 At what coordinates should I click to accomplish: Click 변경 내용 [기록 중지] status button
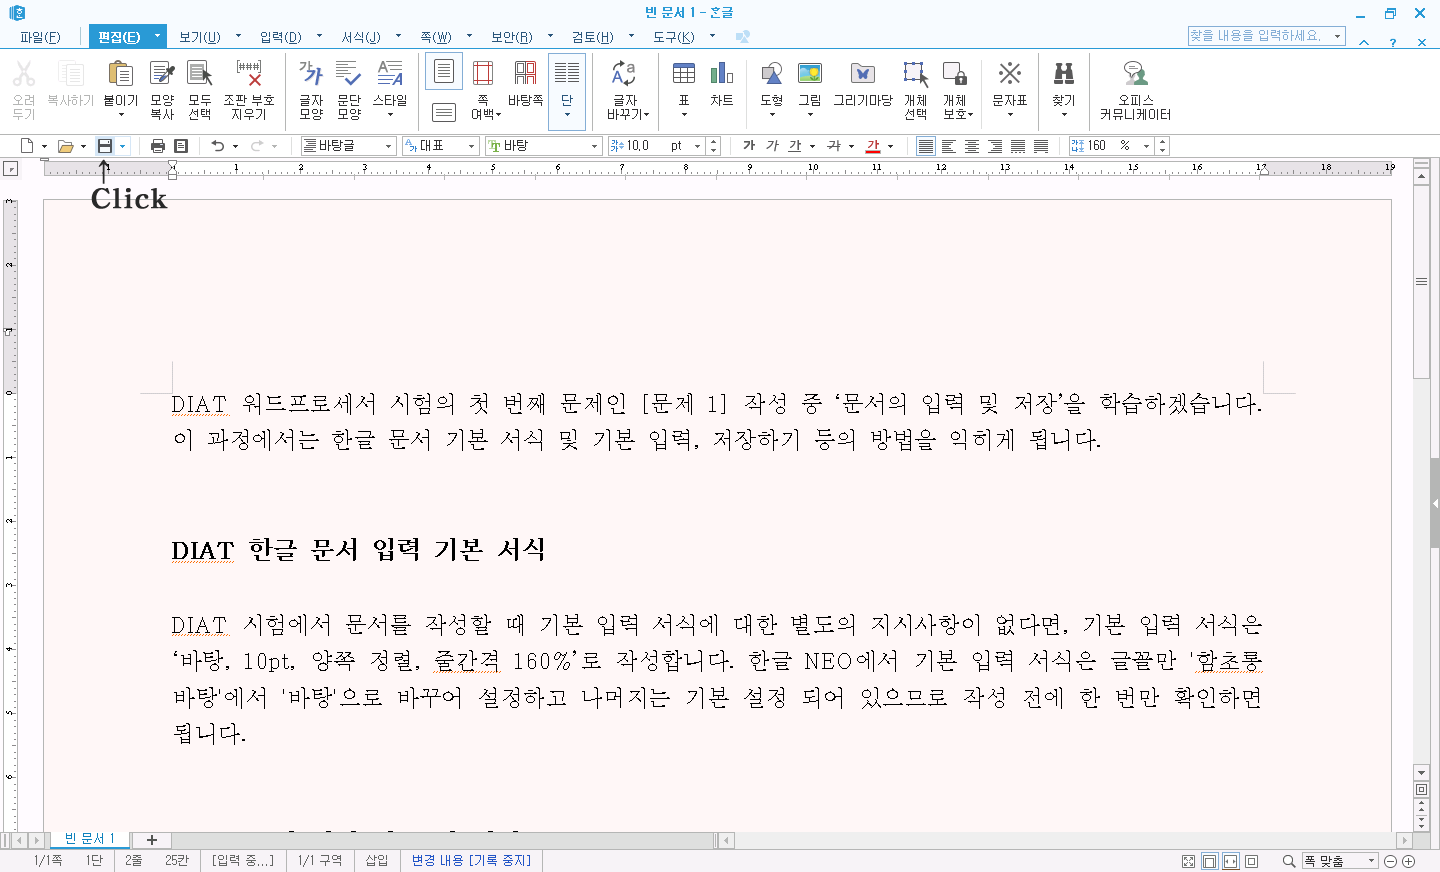coord(471,860)
